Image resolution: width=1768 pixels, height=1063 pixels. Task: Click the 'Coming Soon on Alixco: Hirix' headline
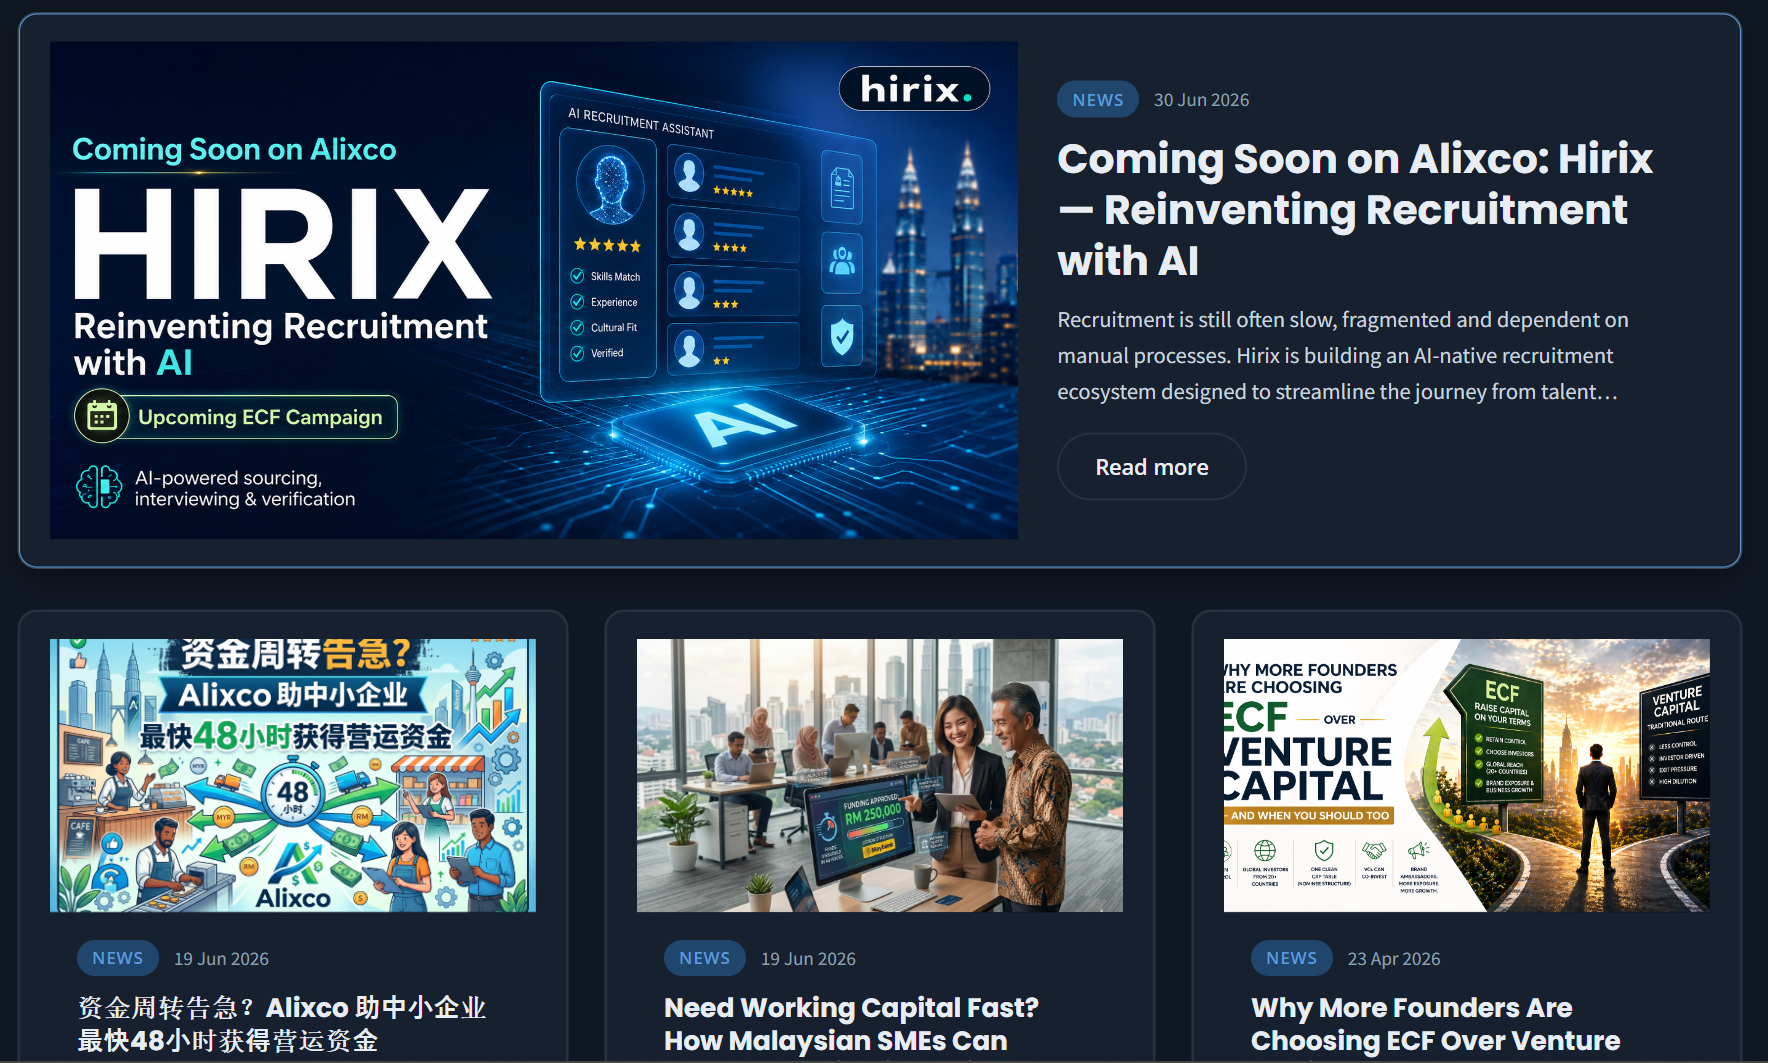pyautogui.click(x=1355, y=209)
